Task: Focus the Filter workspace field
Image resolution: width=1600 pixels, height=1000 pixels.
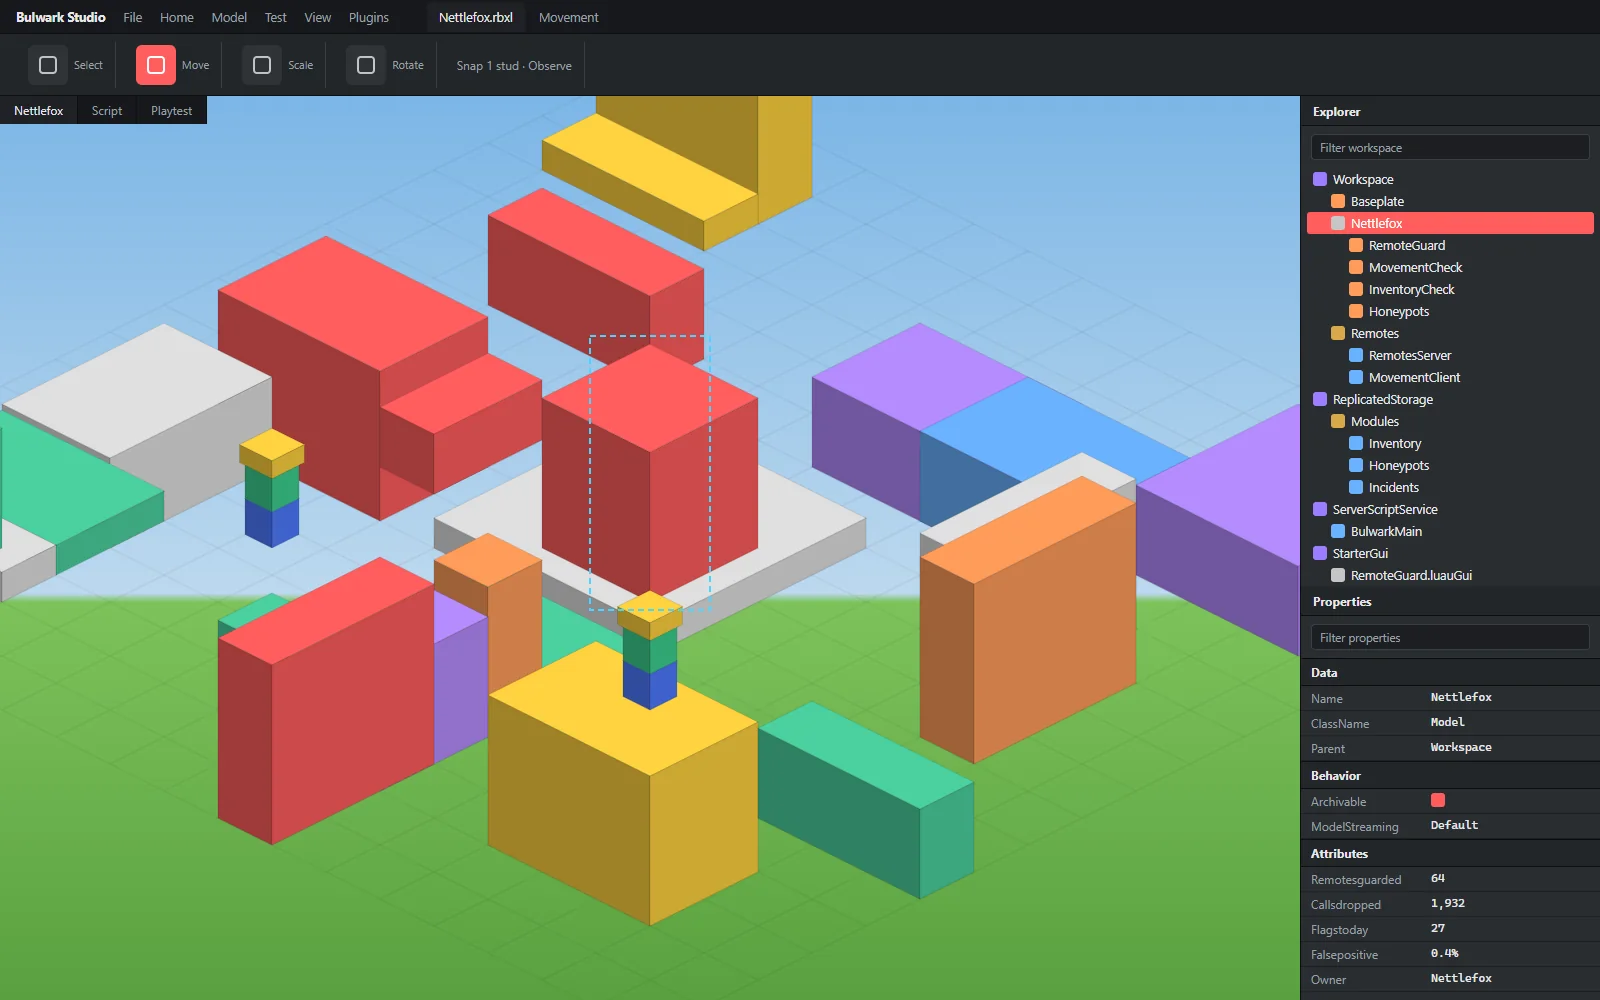Action: (x=1450, y=147)
